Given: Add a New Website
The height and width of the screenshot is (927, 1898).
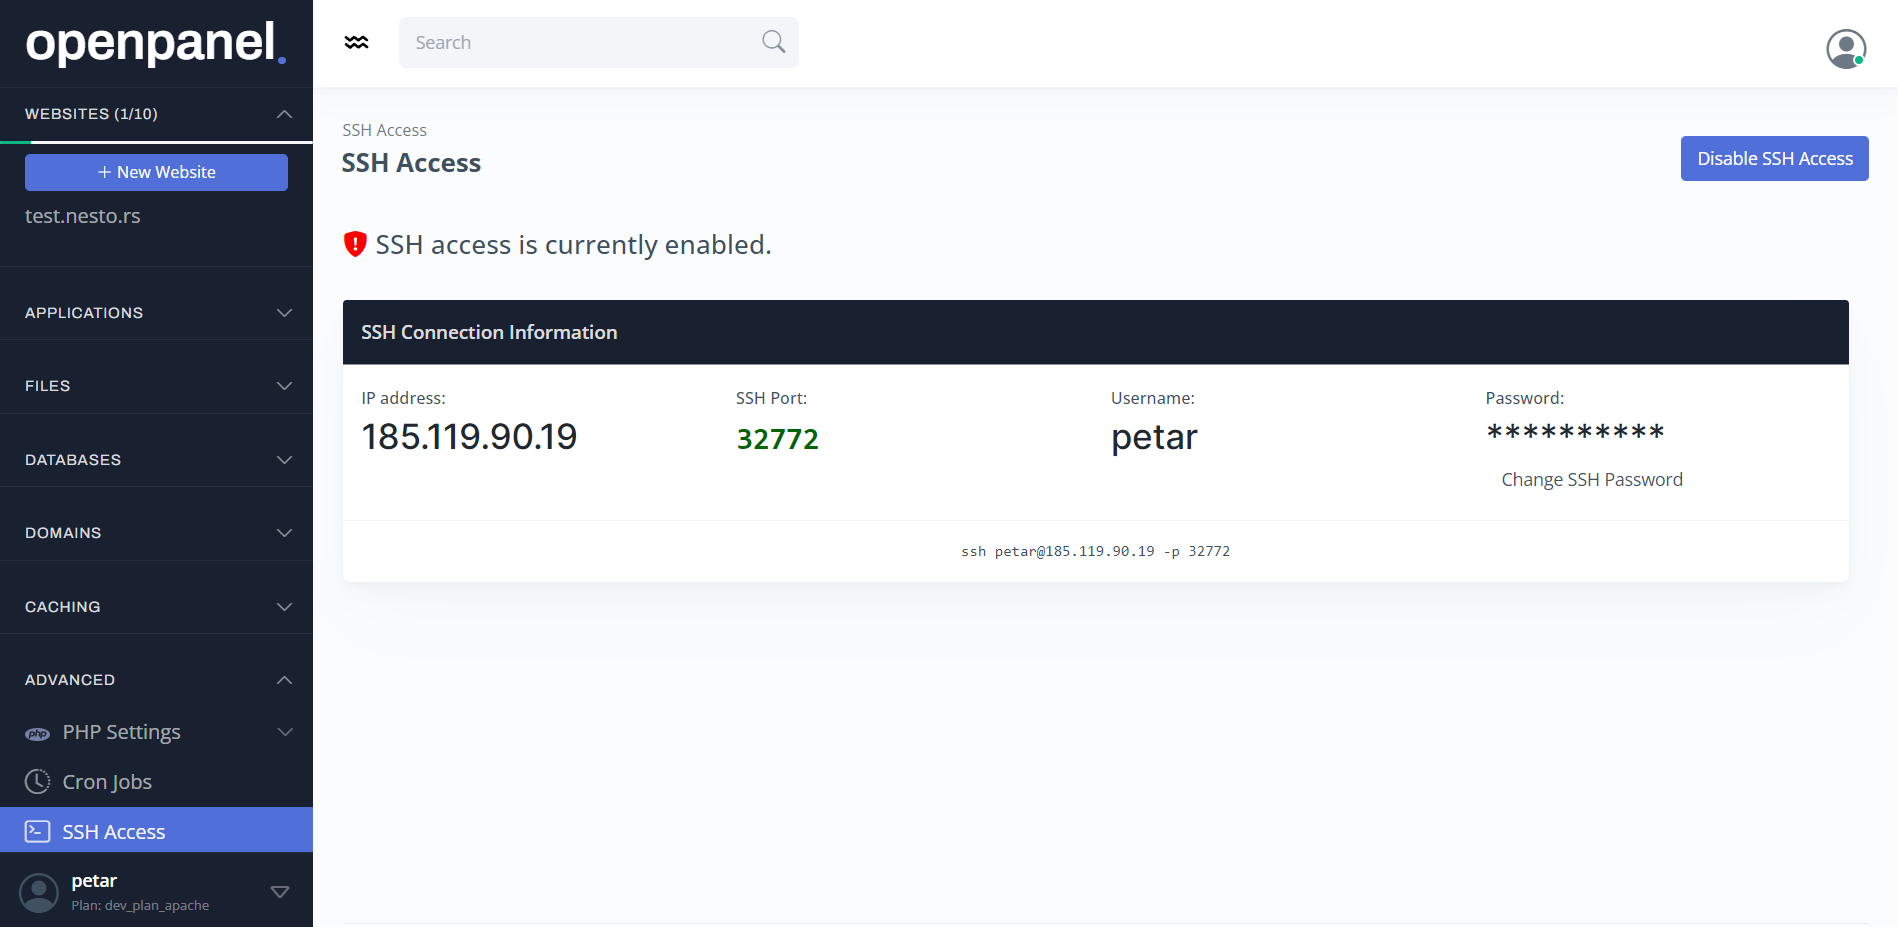Looking at the screenshot, I should click(156, 172).
